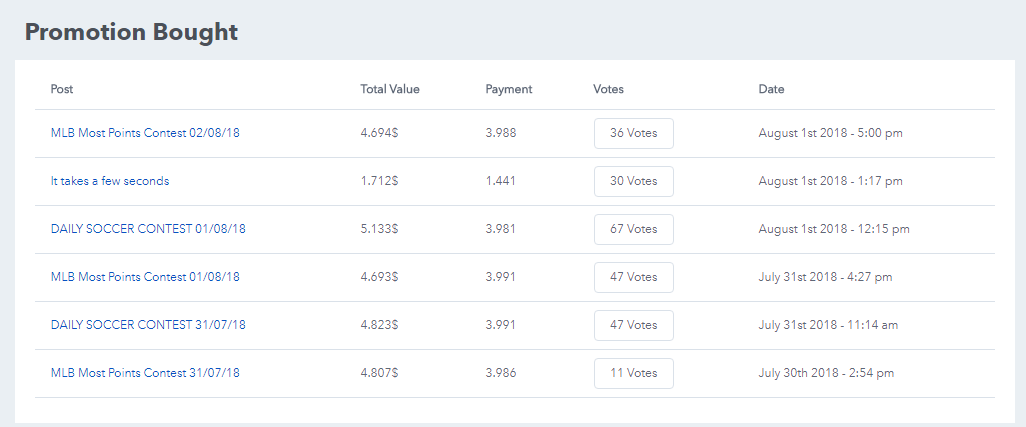The height and width of the screenshot is (427, 1026).
Task: Open MLB Most Points Contest 02/08/18 post
Action: (145, 133)
